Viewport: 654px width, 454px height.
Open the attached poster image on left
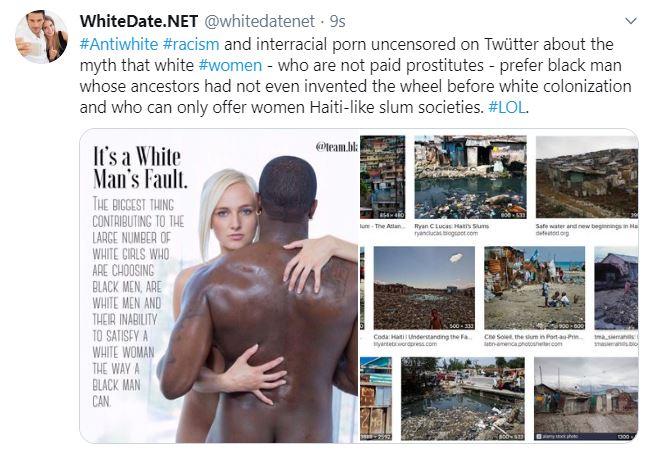(219, 286)
